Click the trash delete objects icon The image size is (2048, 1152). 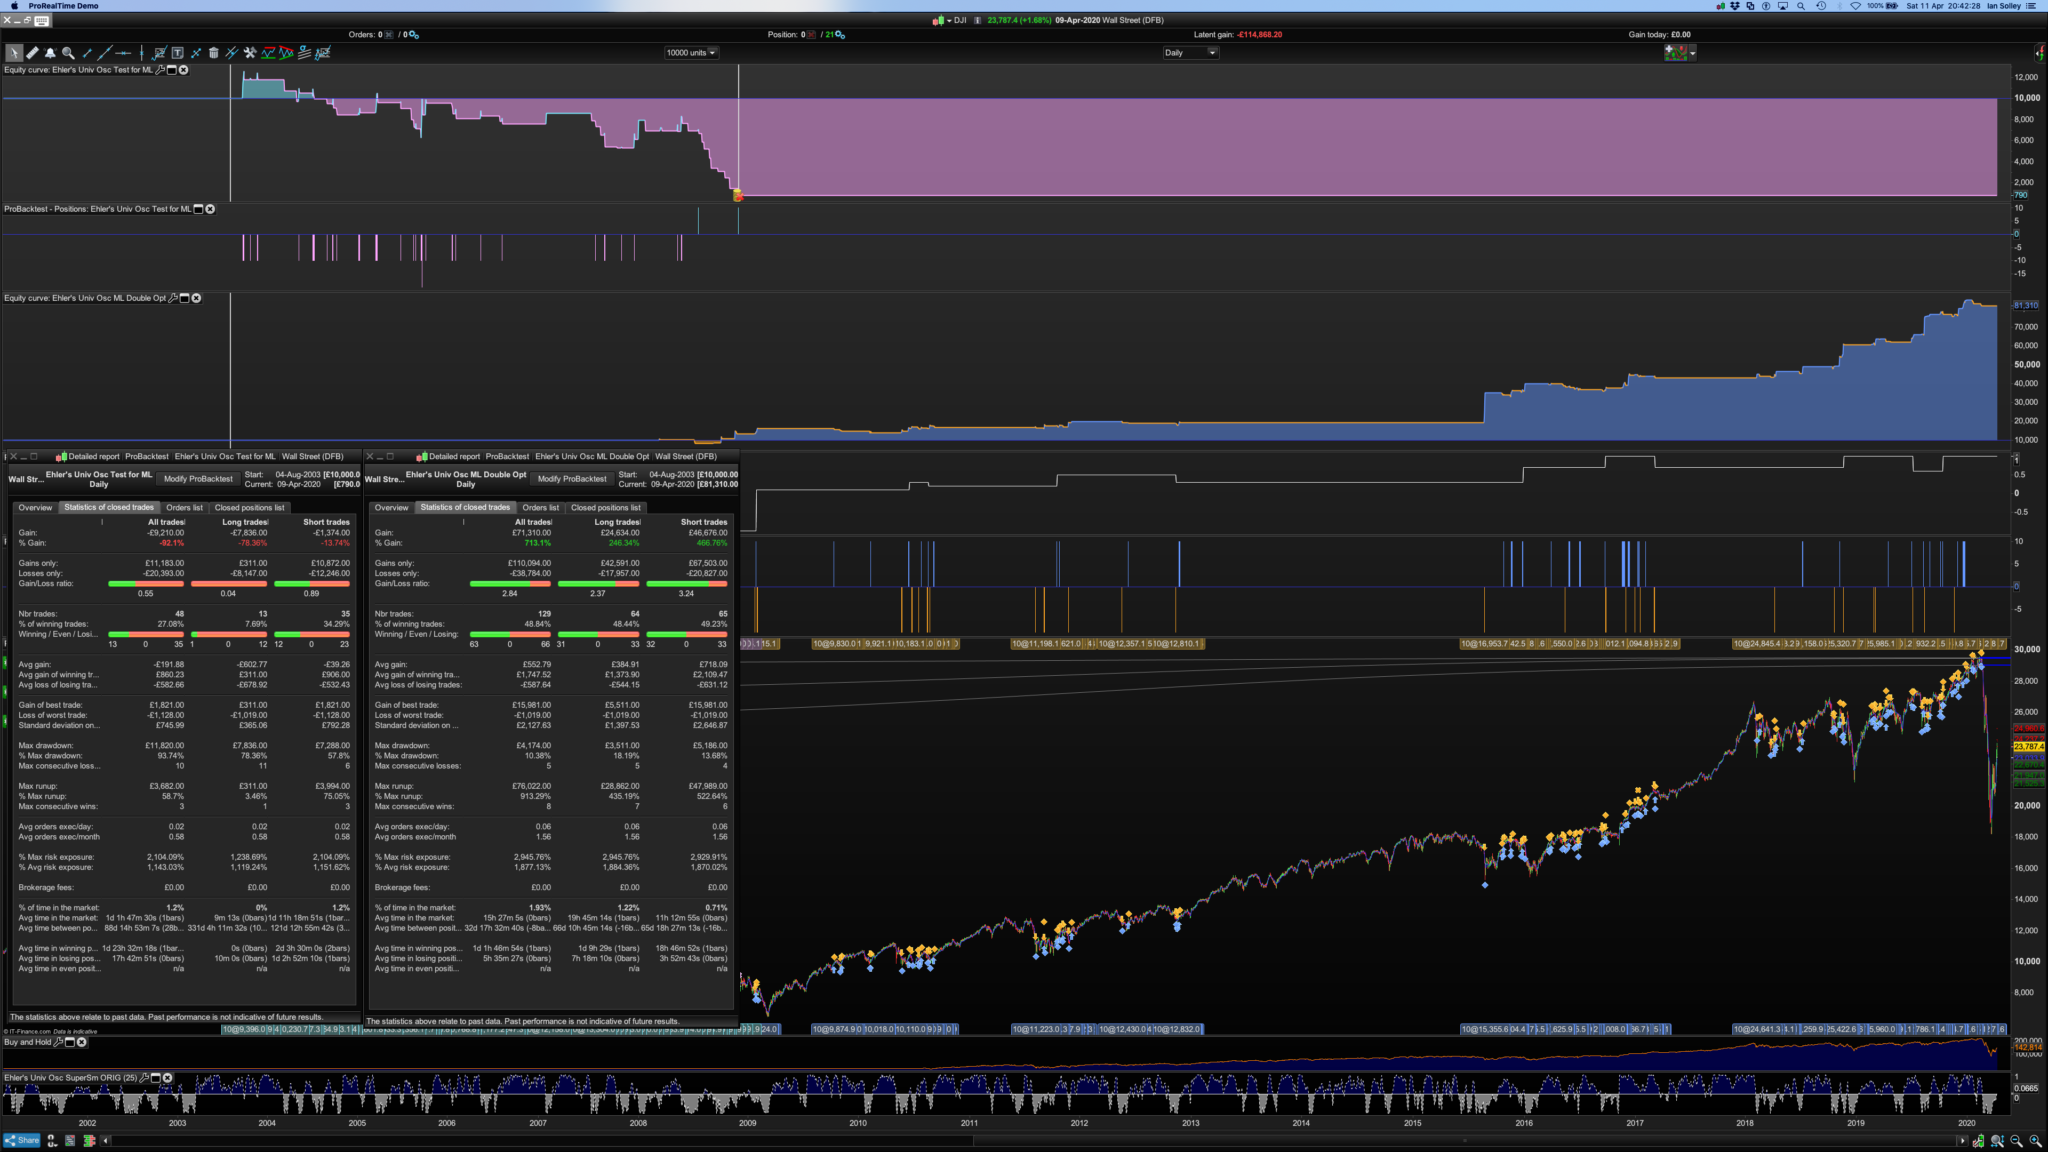pyautogui.click(x=213, y=53)
